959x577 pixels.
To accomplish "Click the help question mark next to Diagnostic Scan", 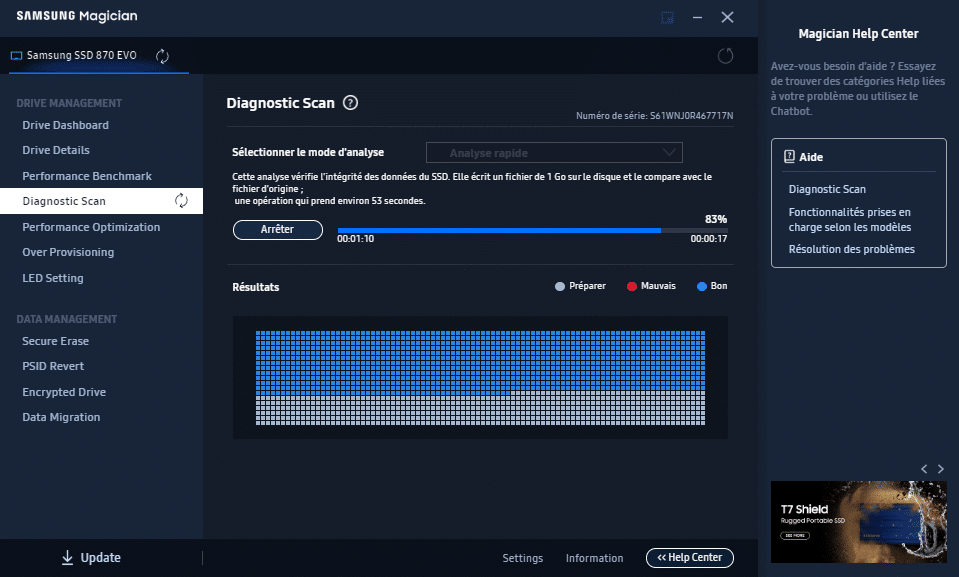I will tap(350, 103).
